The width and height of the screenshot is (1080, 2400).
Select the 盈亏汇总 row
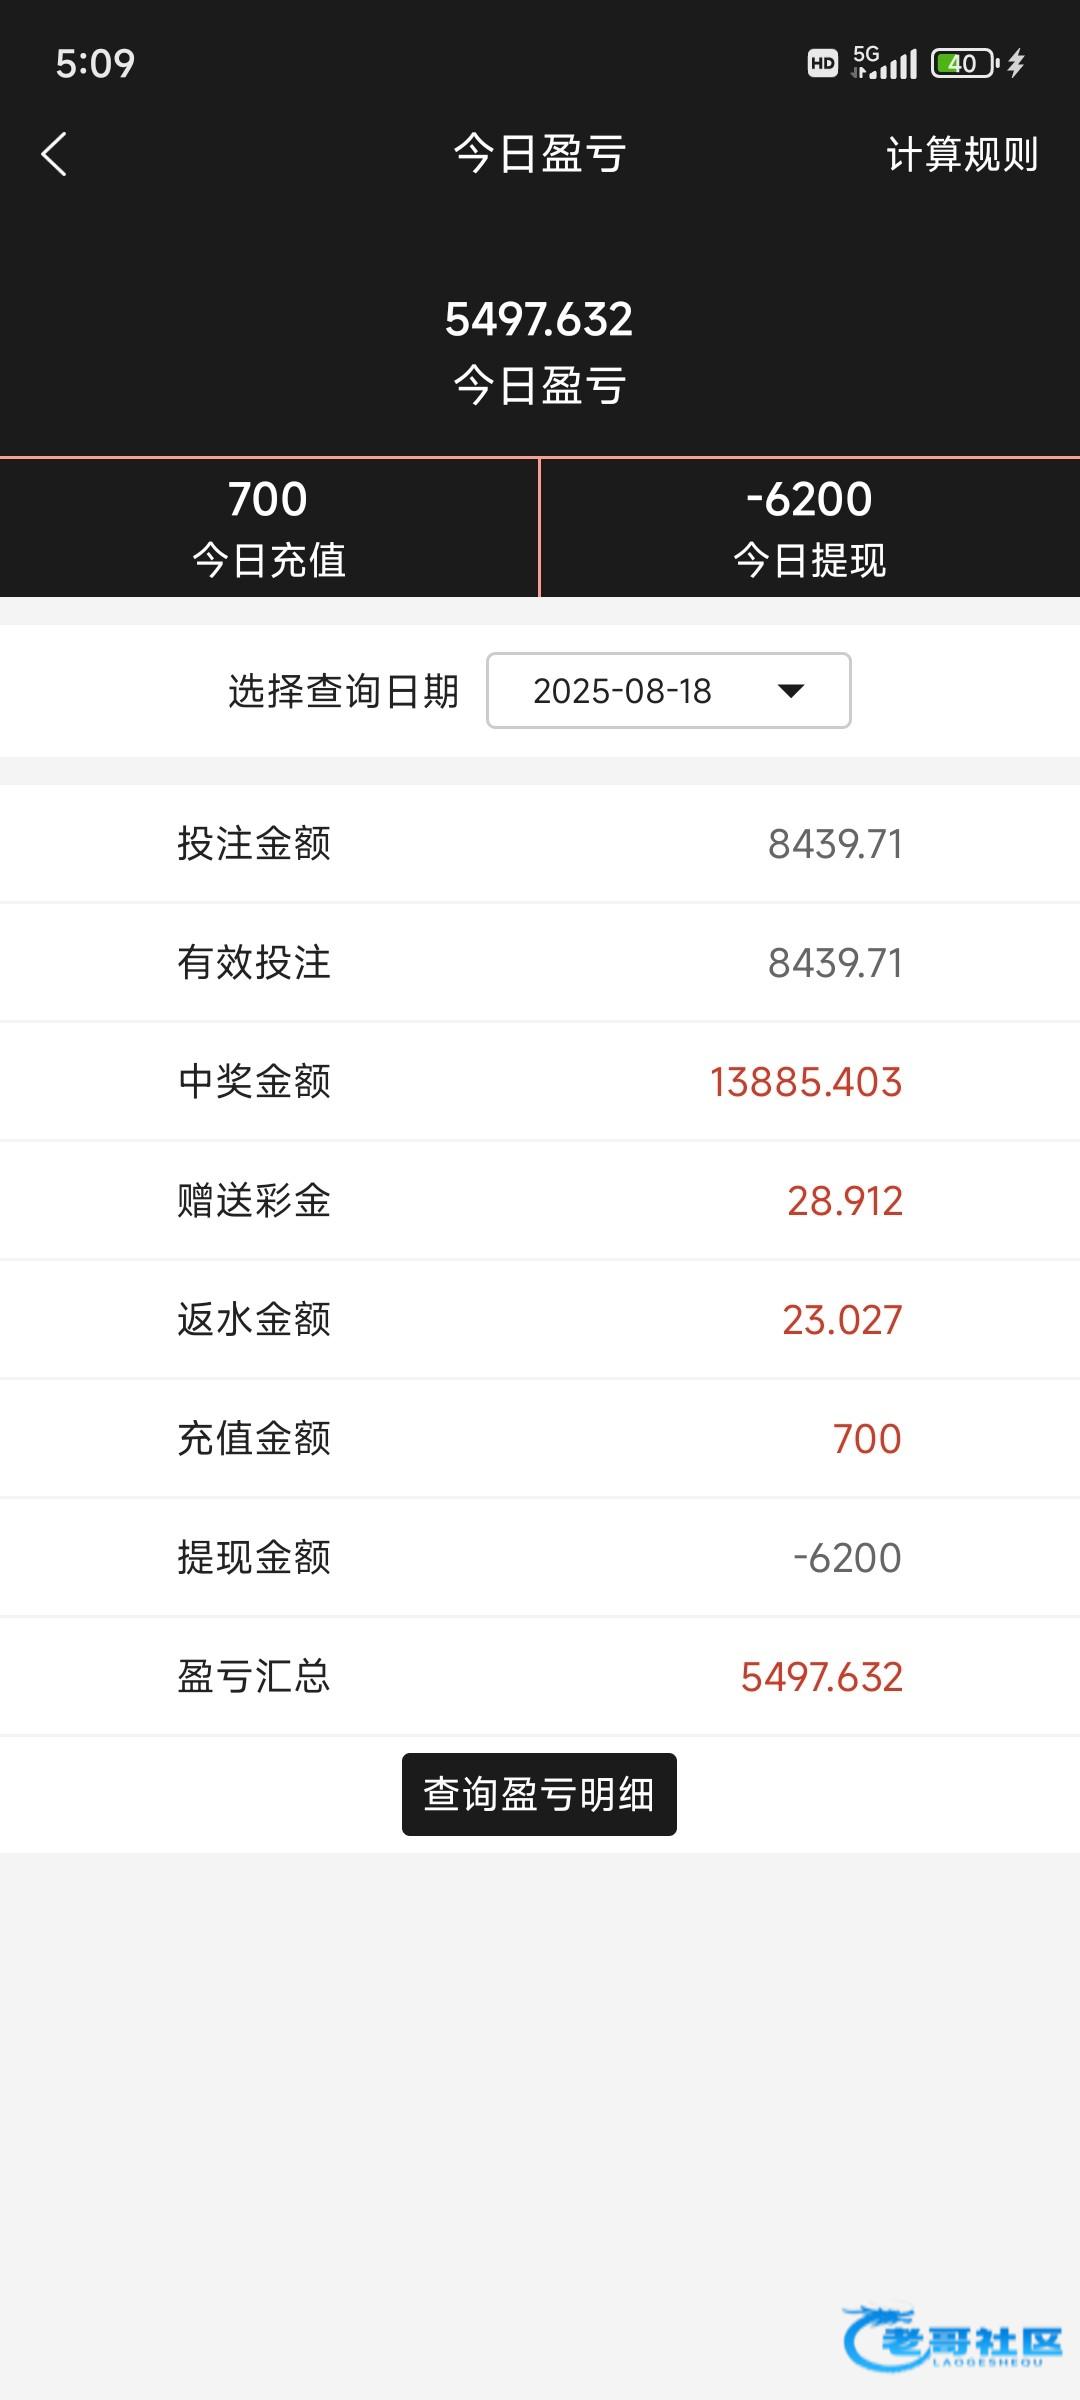[540, 1677]
